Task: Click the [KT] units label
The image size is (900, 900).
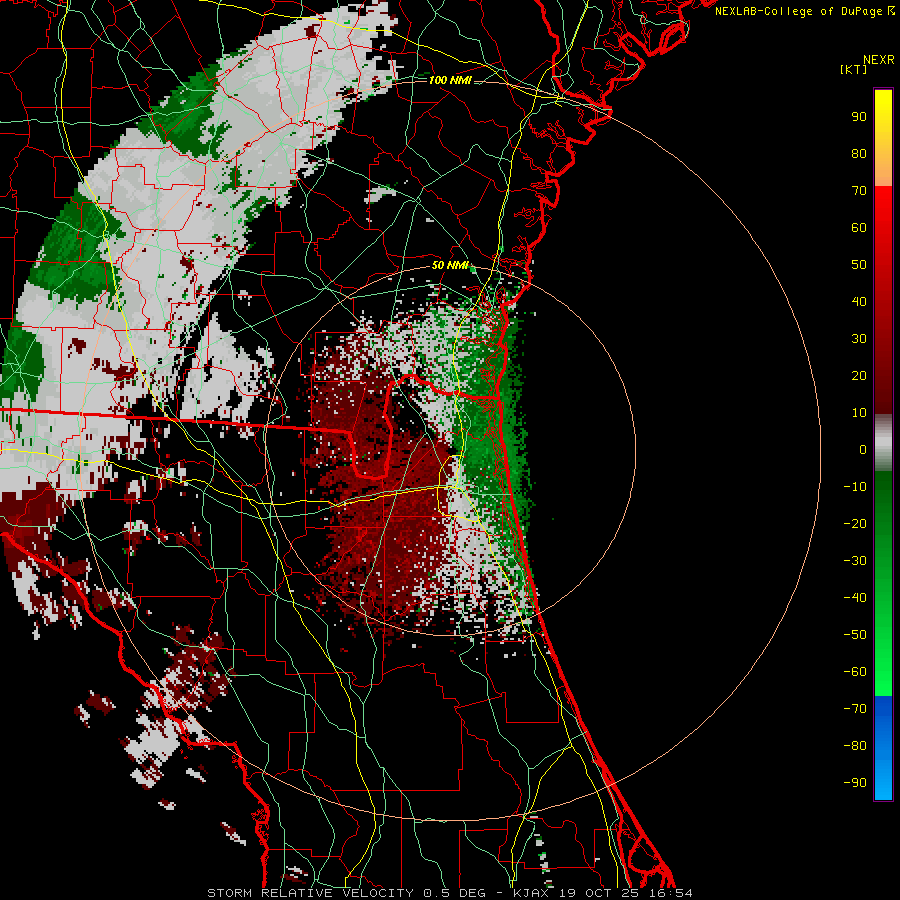Action: pyautogui.click(x=853, y=69)
